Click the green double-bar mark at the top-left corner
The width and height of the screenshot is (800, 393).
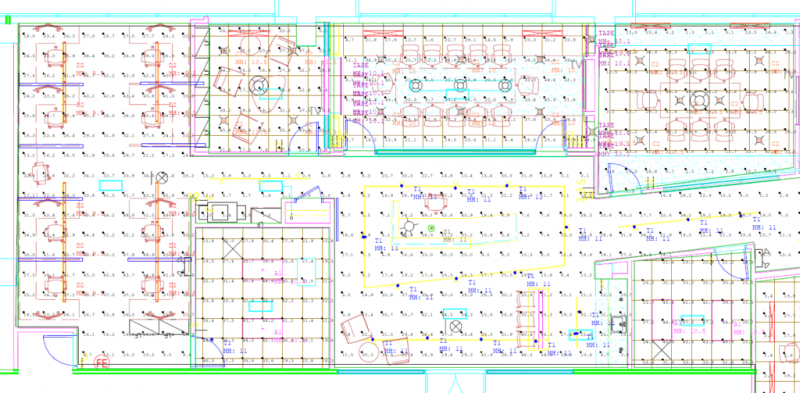8,20
